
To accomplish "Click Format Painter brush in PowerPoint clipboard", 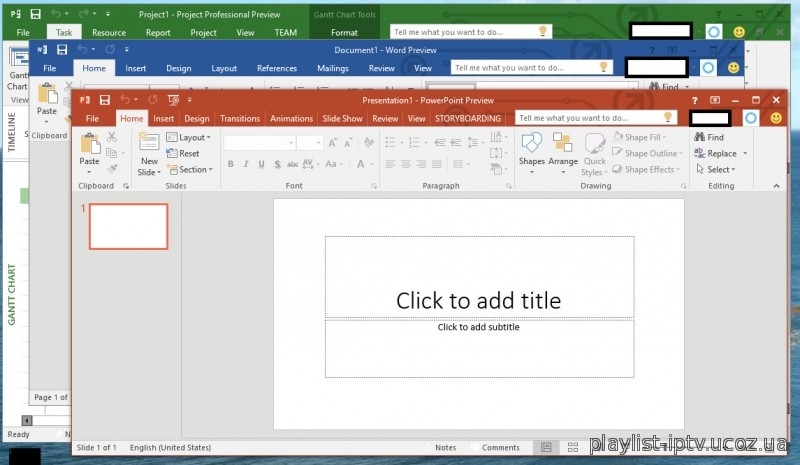I will coord(112,169).
